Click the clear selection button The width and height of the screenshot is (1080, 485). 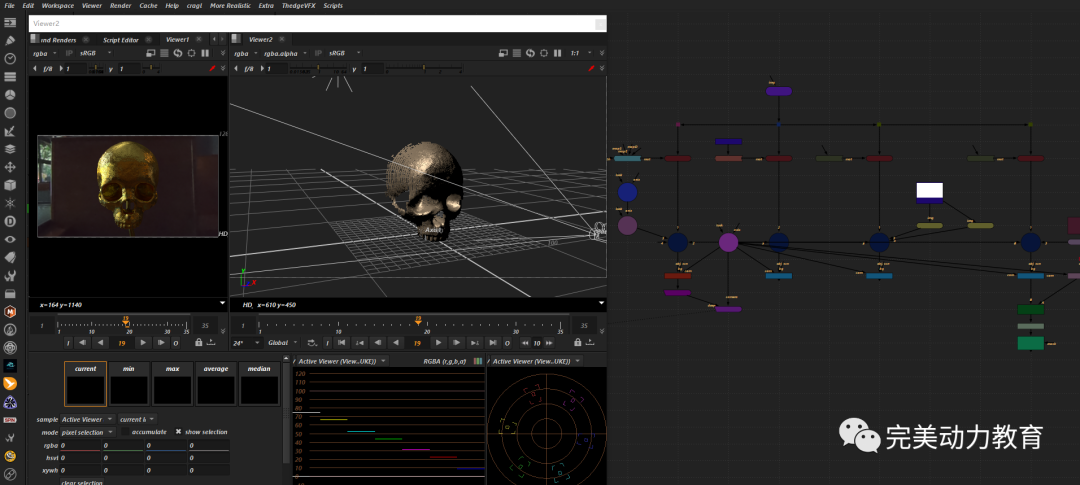84,482
